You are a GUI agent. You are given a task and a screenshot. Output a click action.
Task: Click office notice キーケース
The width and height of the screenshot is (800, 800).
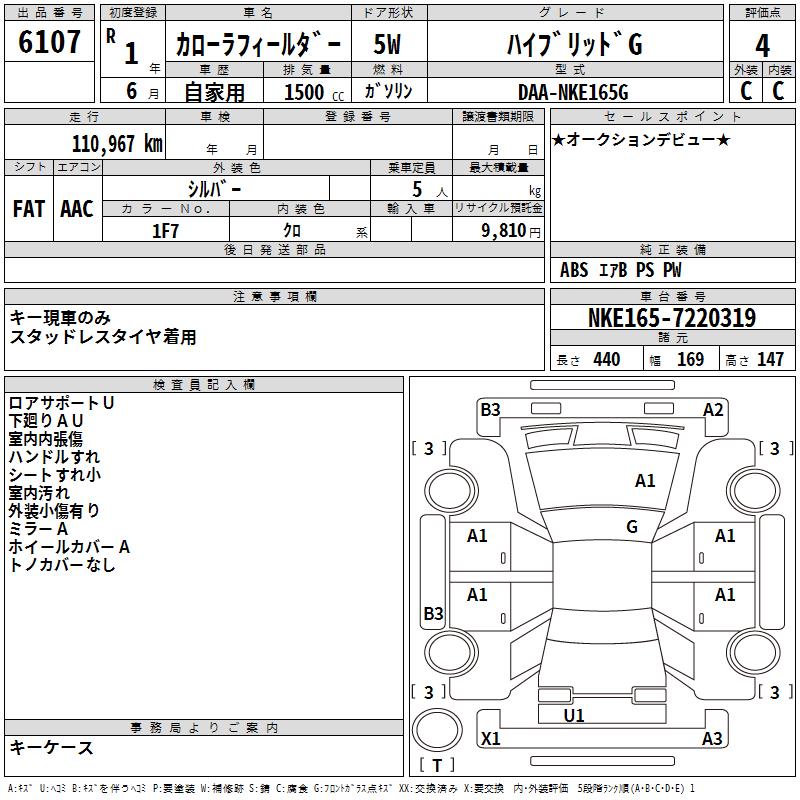[x=51, y=747]
